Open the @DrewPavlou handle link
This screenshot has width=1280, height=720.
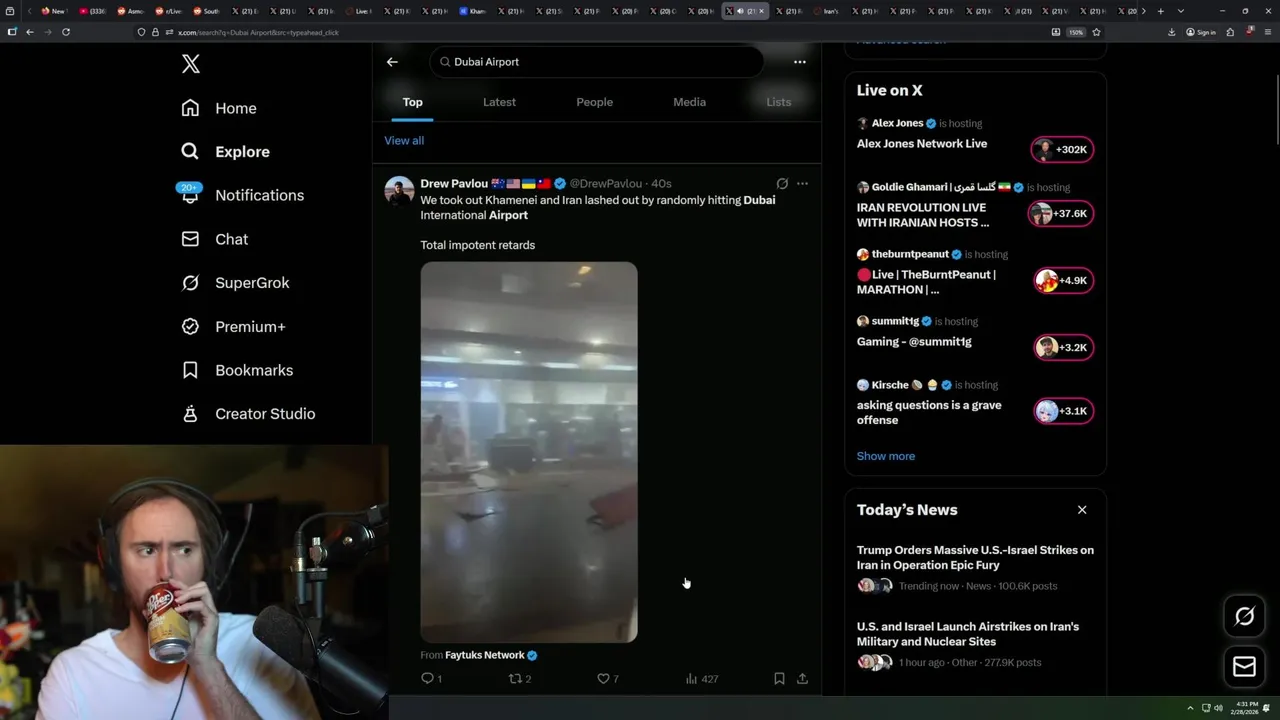[606, 184]
